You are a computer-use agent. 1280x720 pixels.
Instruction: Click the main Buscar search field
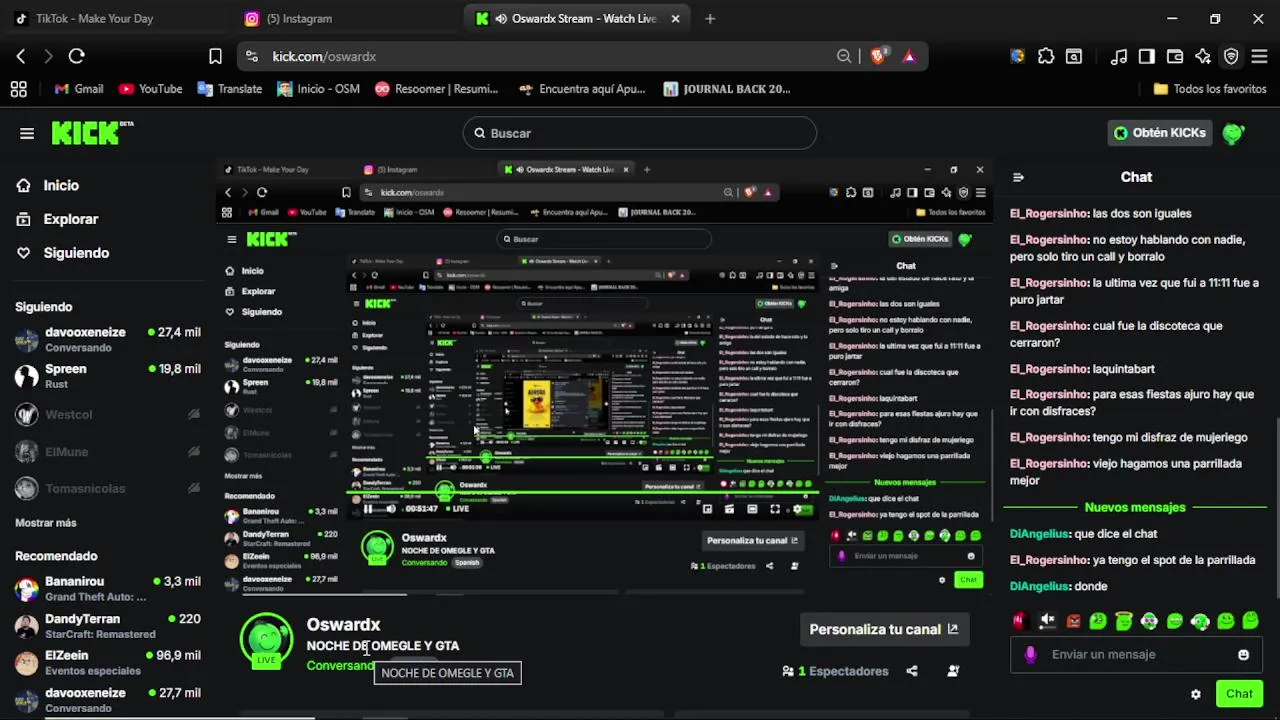640,133
